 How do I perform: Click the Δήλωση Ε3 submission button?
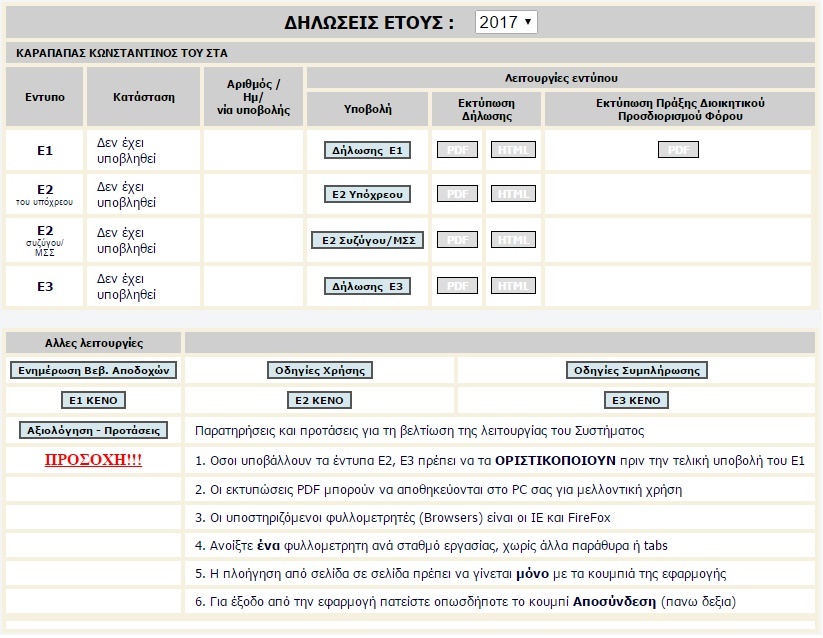pyautogui.click(x=367, y=286)
